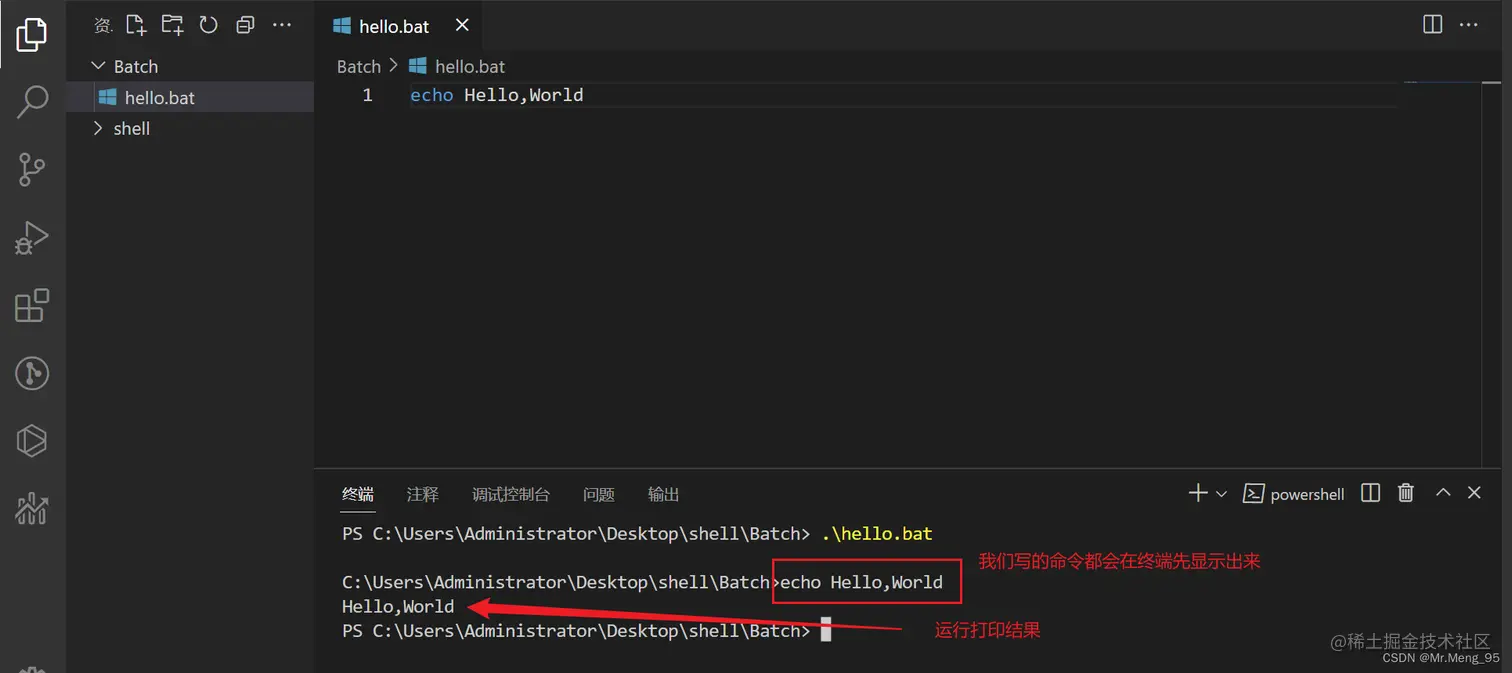Open the Git graph icon in activity bar
This screenshot has width=1512, height=673.
click(x=32, y=373)
